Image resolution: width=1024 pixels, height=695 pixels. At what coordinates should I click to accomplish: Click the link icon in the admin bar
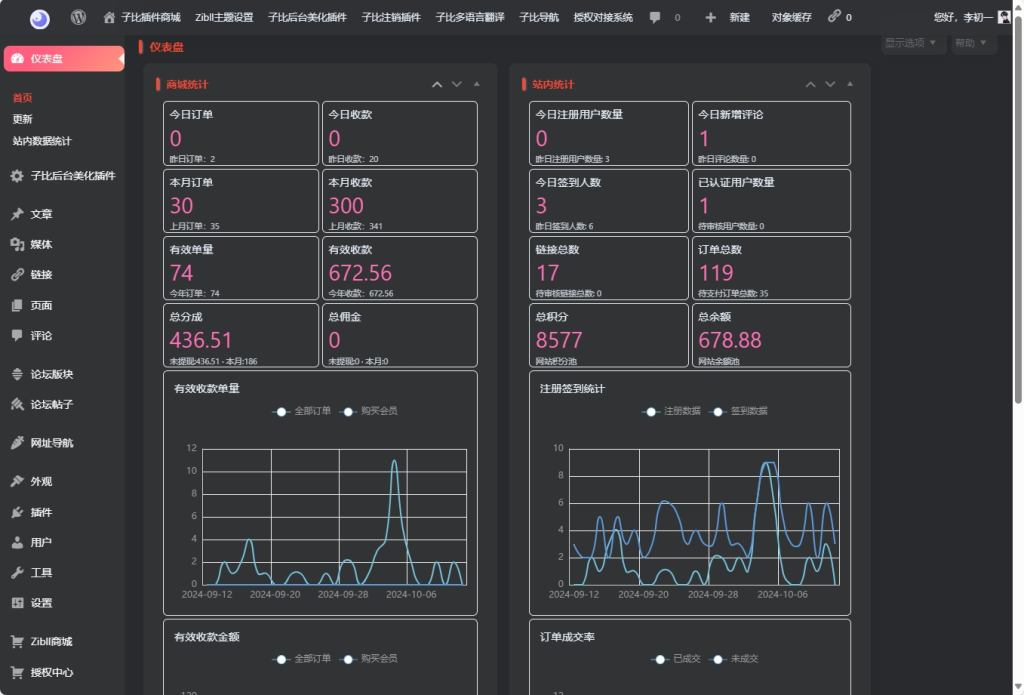point(834,17)
